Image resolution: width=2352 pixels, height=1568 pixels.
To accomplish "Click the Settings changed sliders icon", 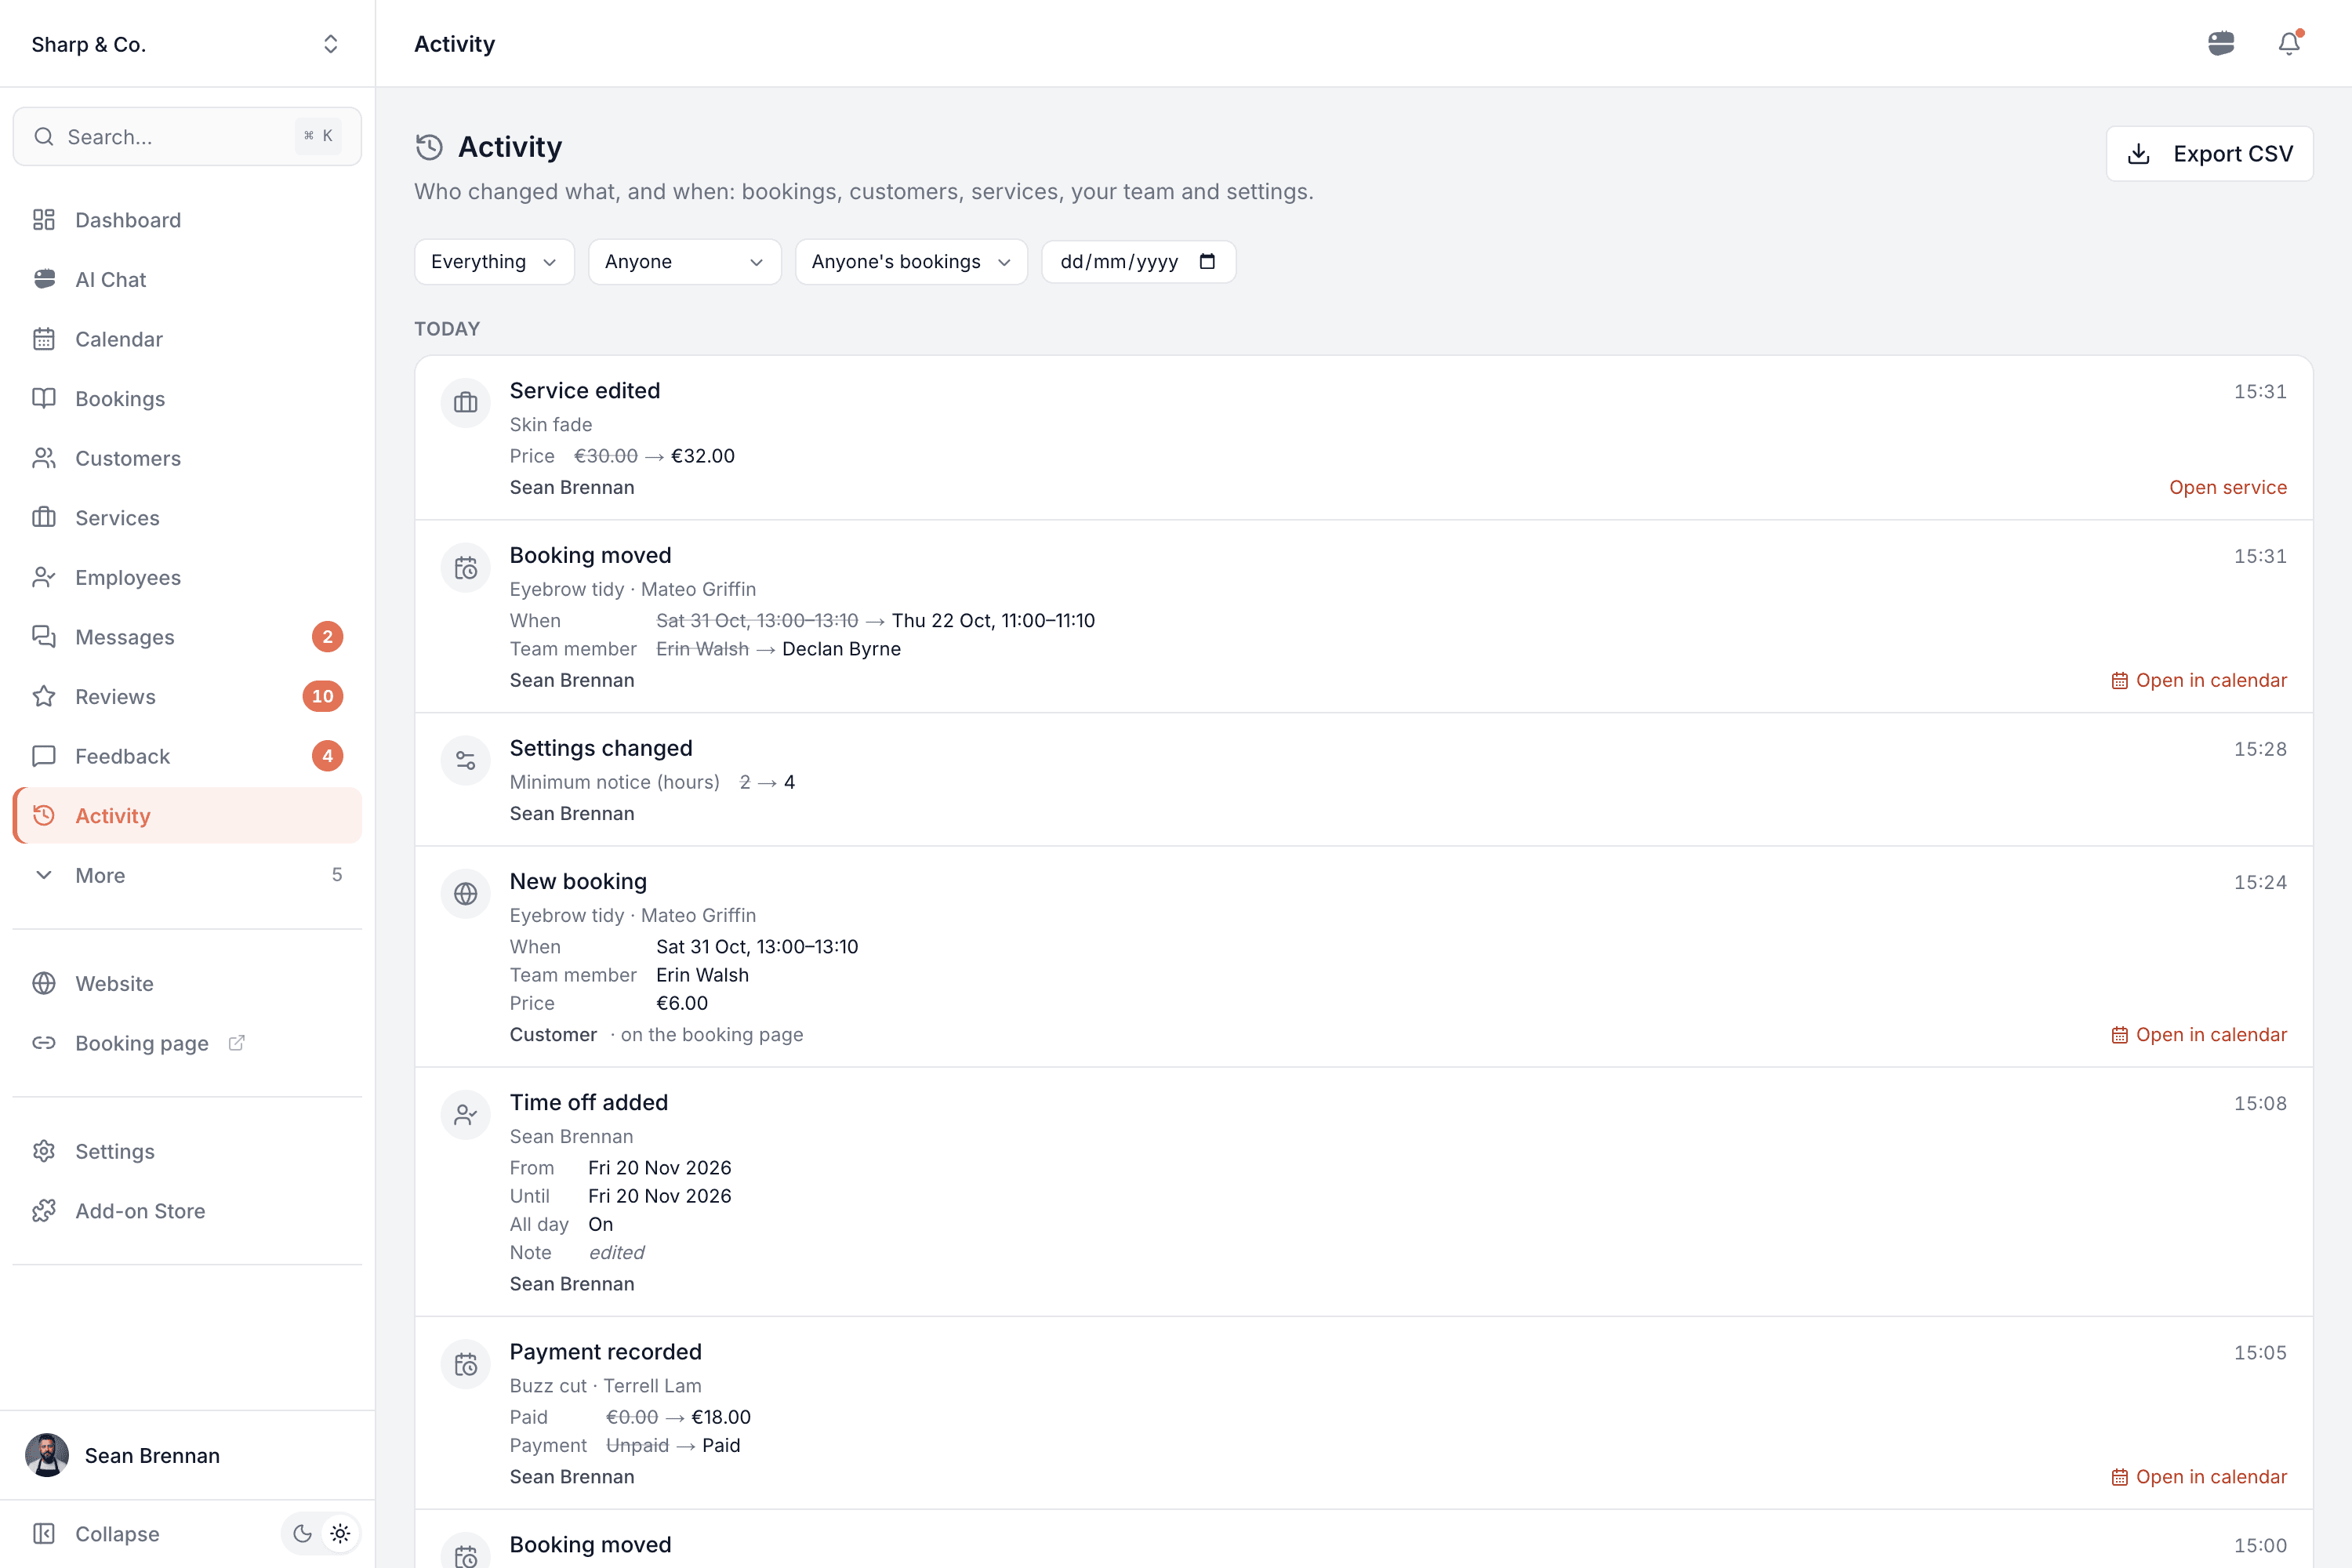I will (x=466, y=761).
